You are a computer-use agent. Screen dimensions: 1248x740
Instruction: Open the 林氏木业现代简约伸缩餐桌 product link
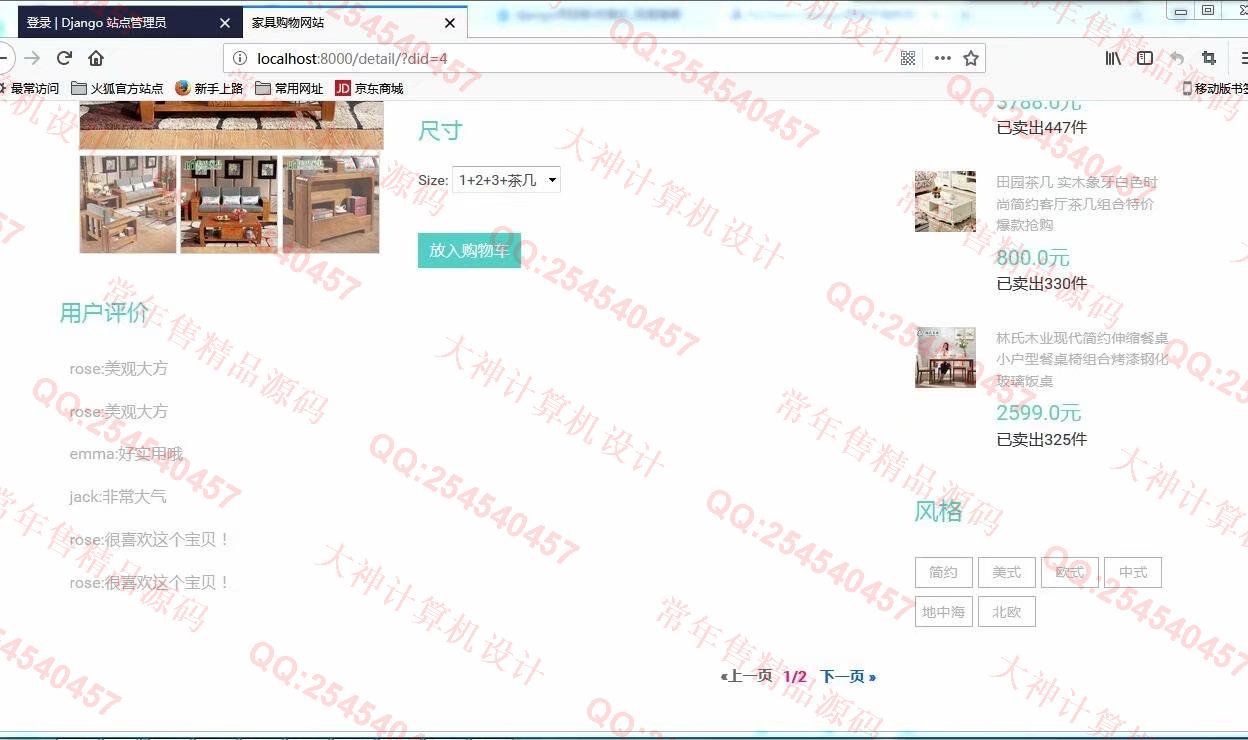pos(1082,359)
